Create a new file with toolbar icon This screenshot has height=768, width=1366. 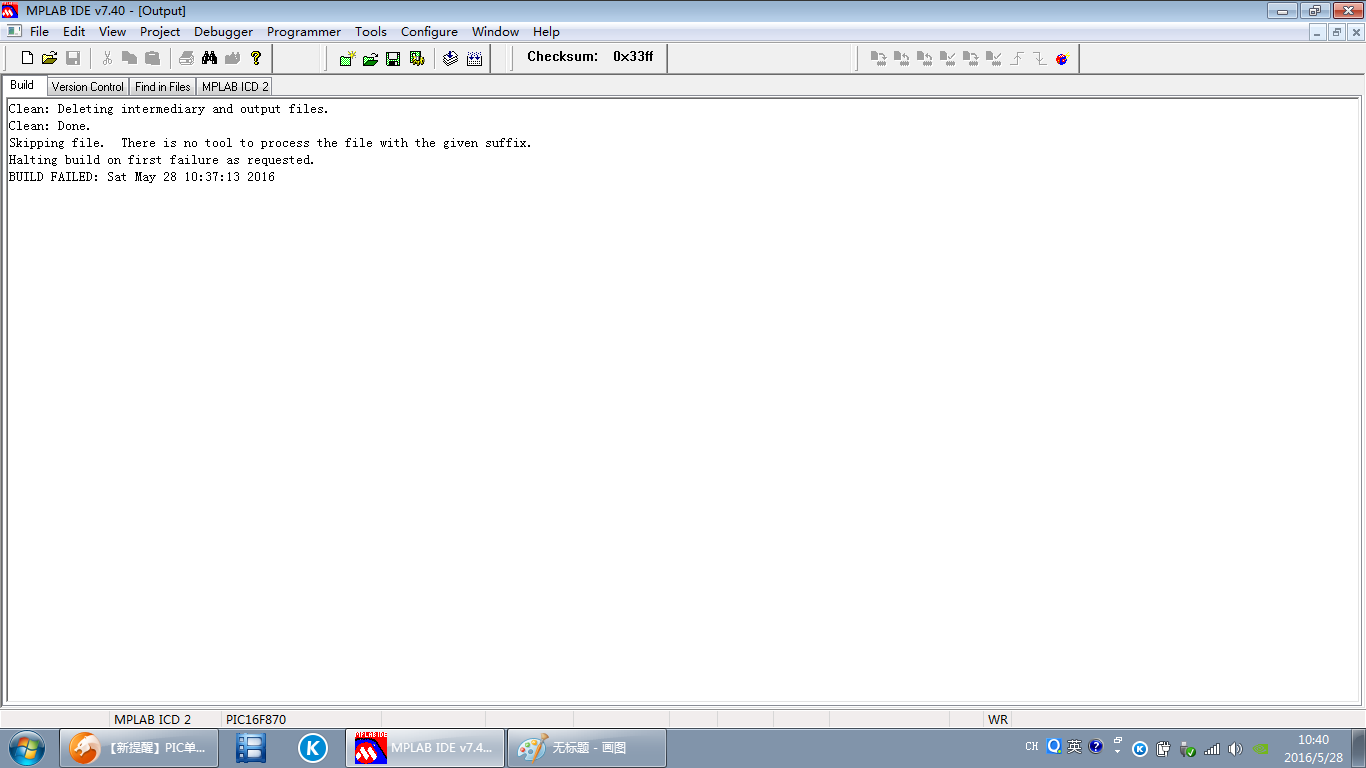[28, 58]
